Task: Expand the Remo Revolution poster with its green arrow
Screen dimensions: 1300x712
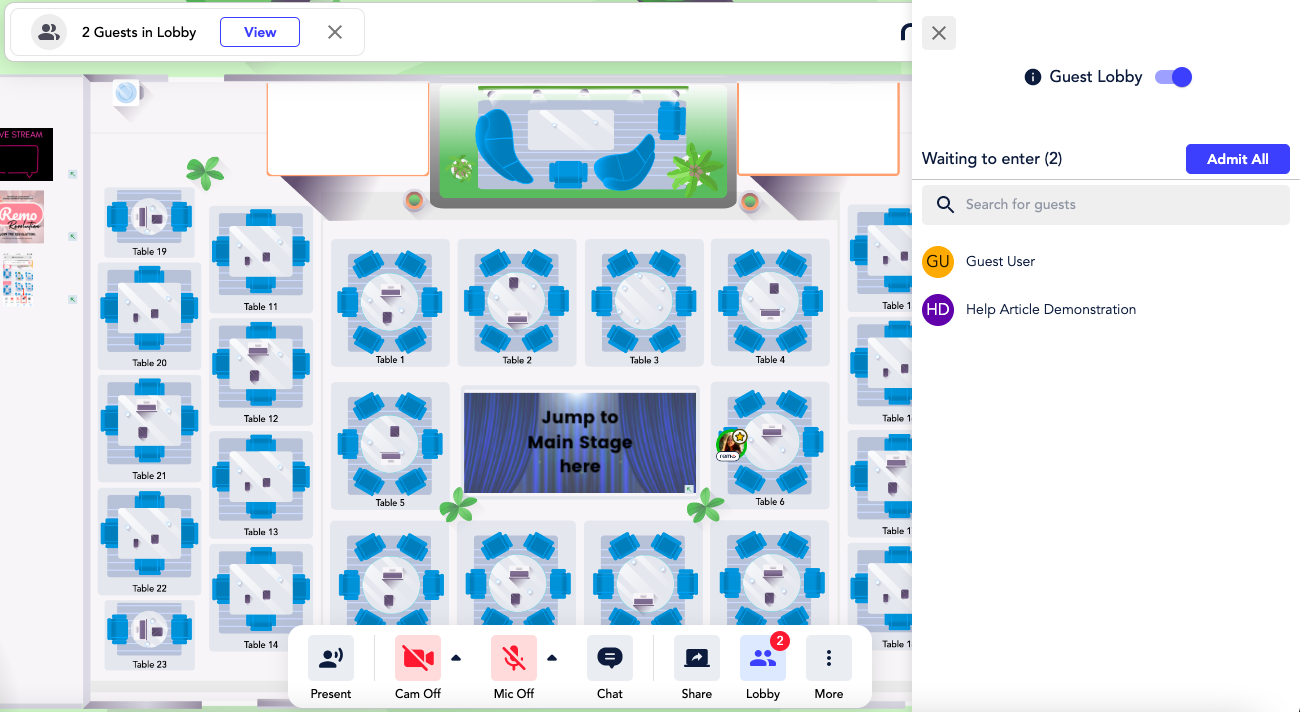Action: coord(71,237)
